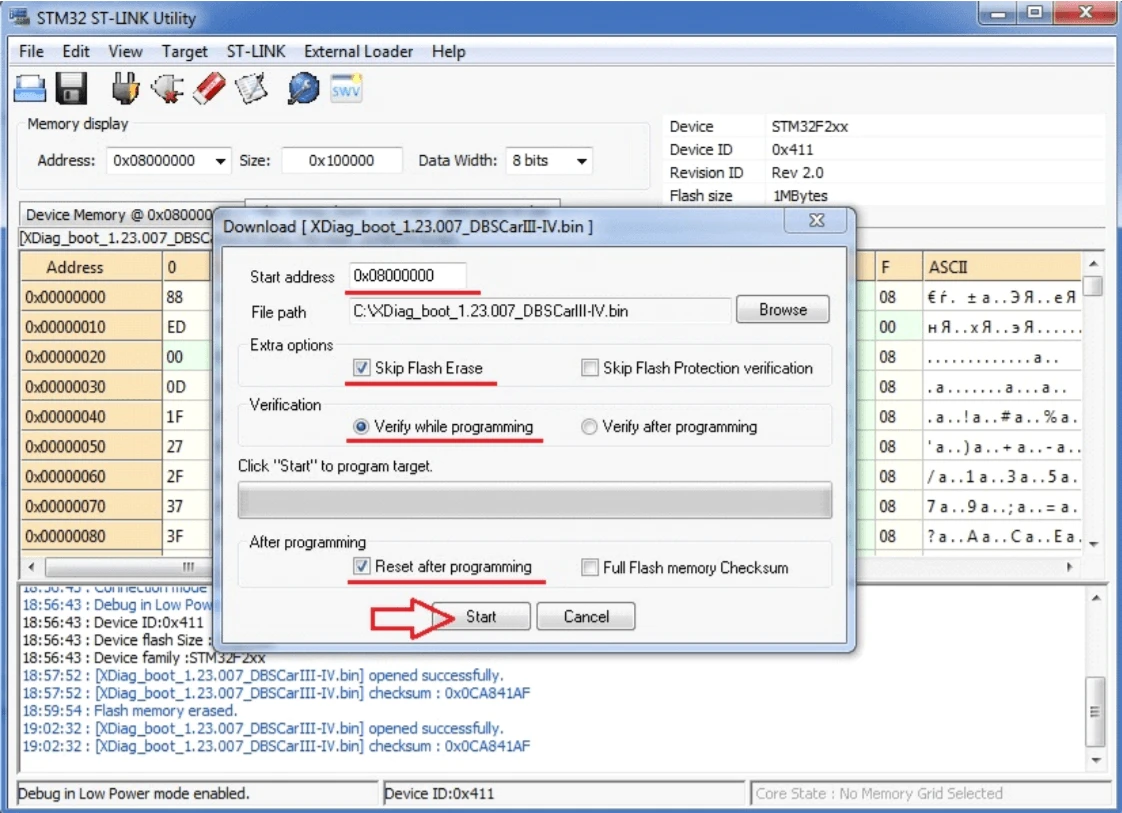
Task: Click the Start address input field
Action: (x=407, y=276)
